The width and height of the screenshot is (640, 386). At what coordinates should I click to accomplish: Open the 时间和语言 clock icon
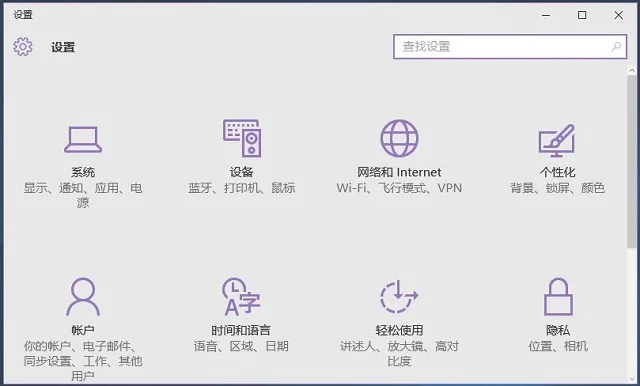[x=241, y=297]
